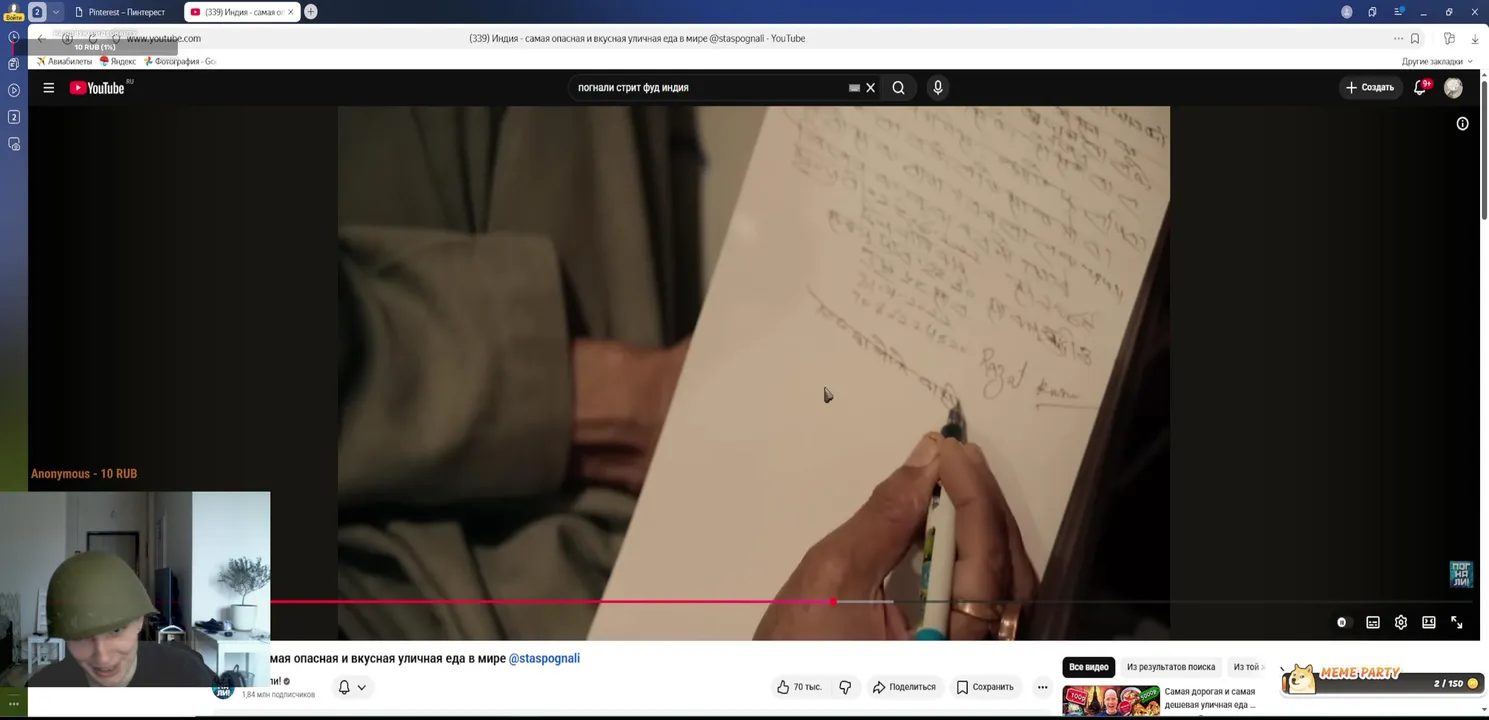
Task: Select the Из той chip
Action: [1247, 667]
